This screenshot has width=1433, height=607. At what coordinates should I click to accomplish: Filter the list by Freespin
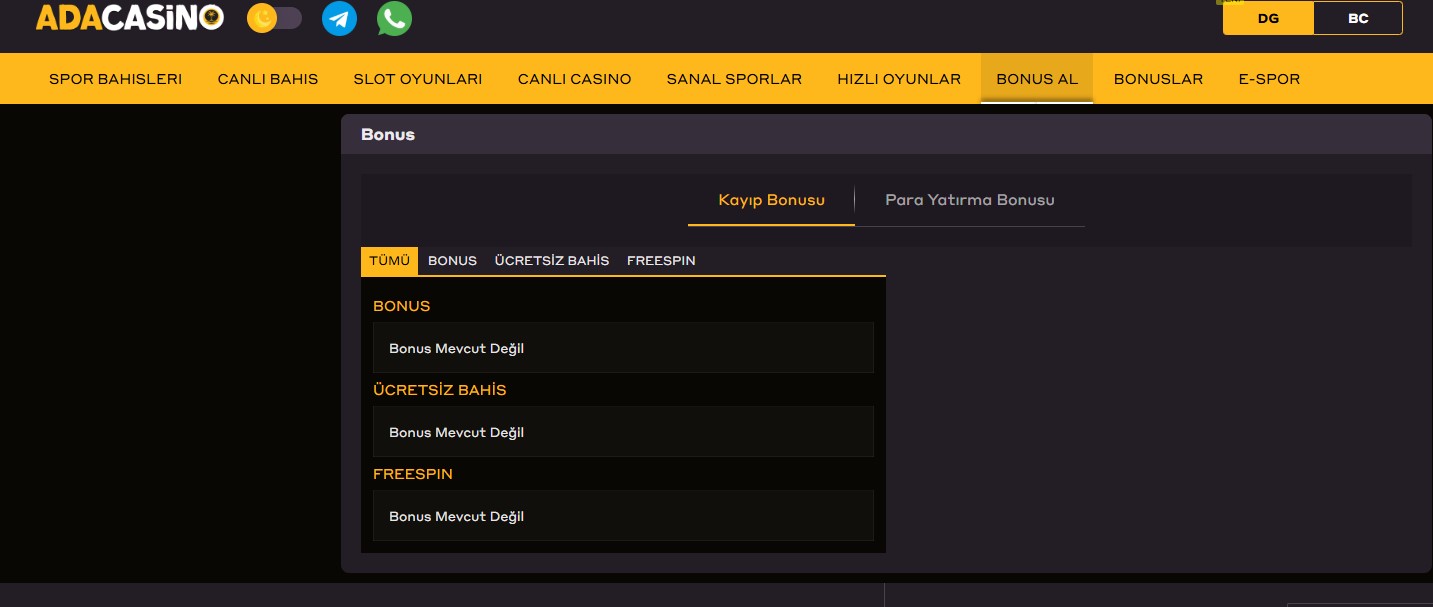[x=660, y=260]
